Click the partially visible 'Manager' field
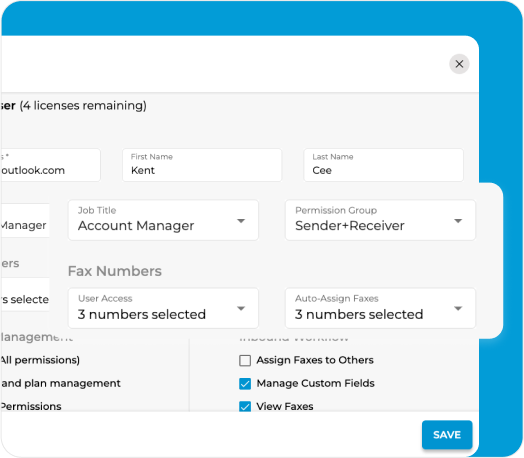Viewport: 524px width, 458px height. coord(25,221)
